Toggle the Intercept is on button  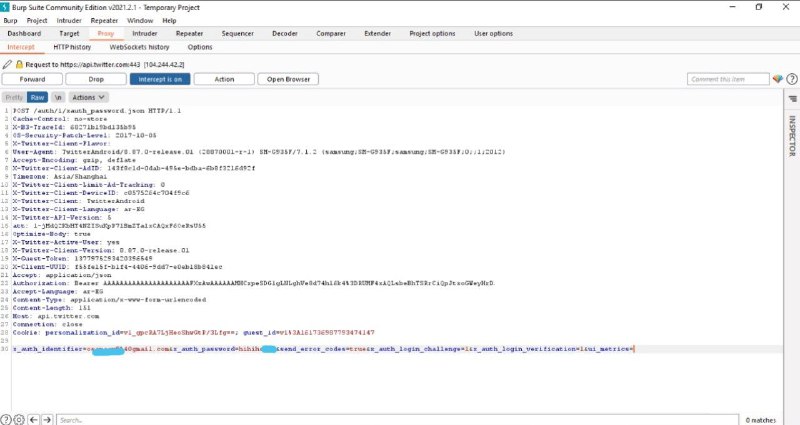(160, 79)
